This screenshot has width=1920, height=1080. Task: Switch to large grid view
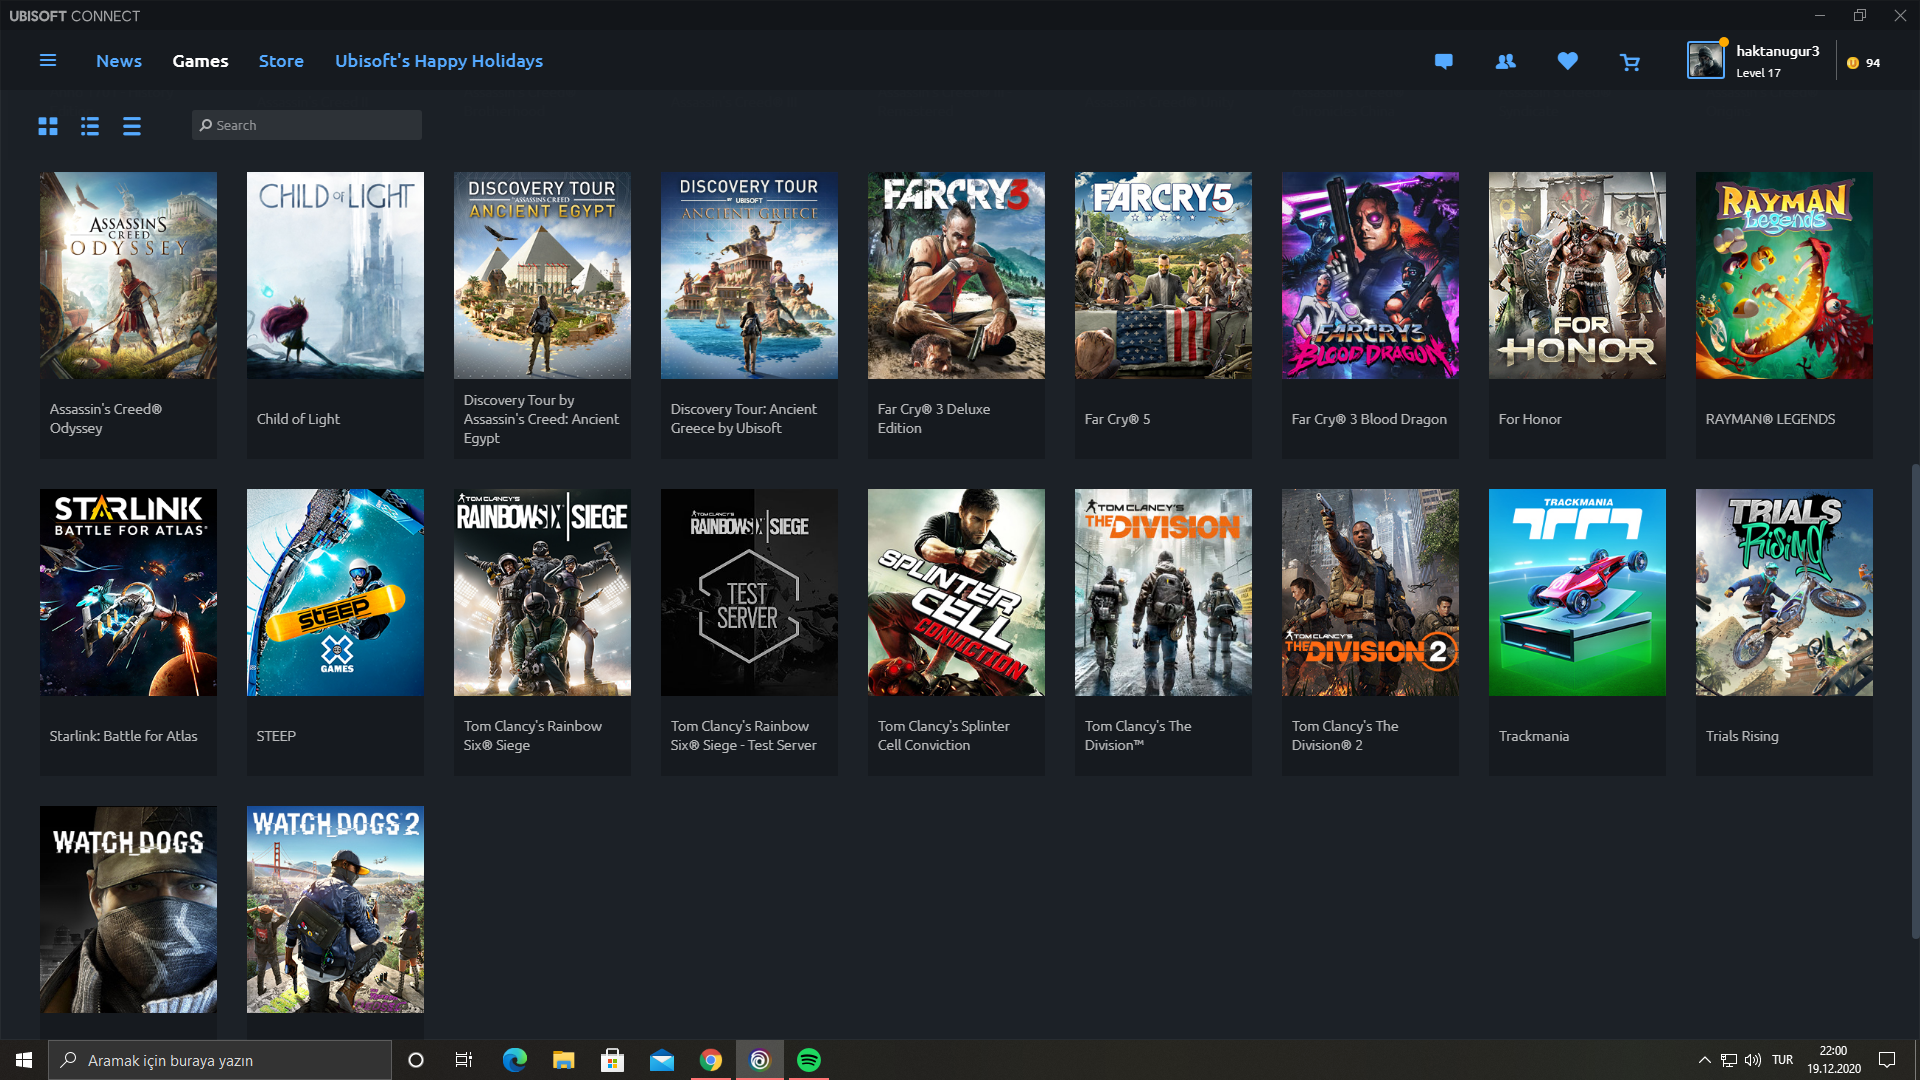coord(48,126)
